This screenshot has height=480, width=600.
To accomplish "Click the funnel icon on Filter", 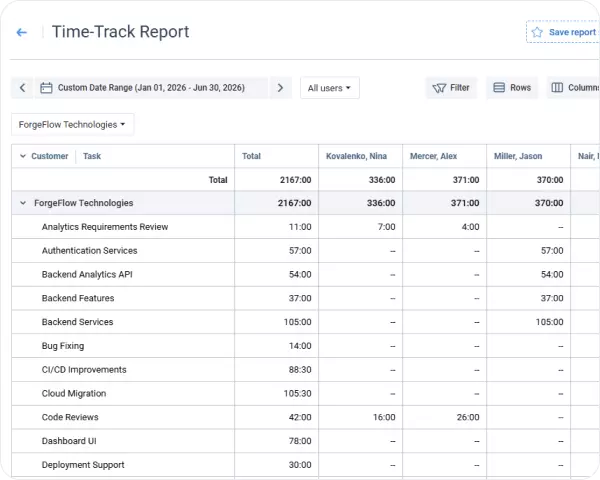I will (x=439, y=88).
